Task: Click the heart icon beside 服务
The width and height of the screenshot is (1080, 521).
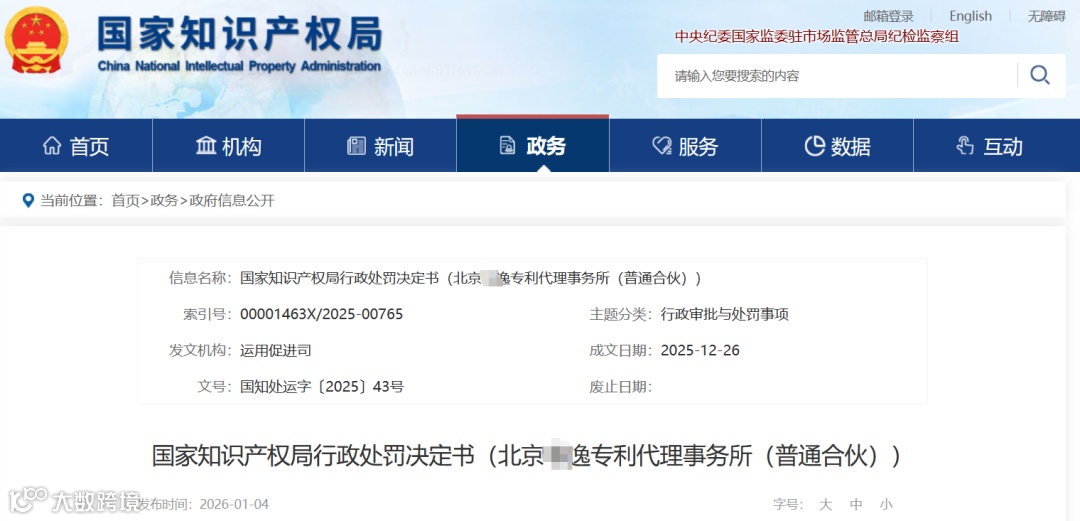Action: click(662, 145)
